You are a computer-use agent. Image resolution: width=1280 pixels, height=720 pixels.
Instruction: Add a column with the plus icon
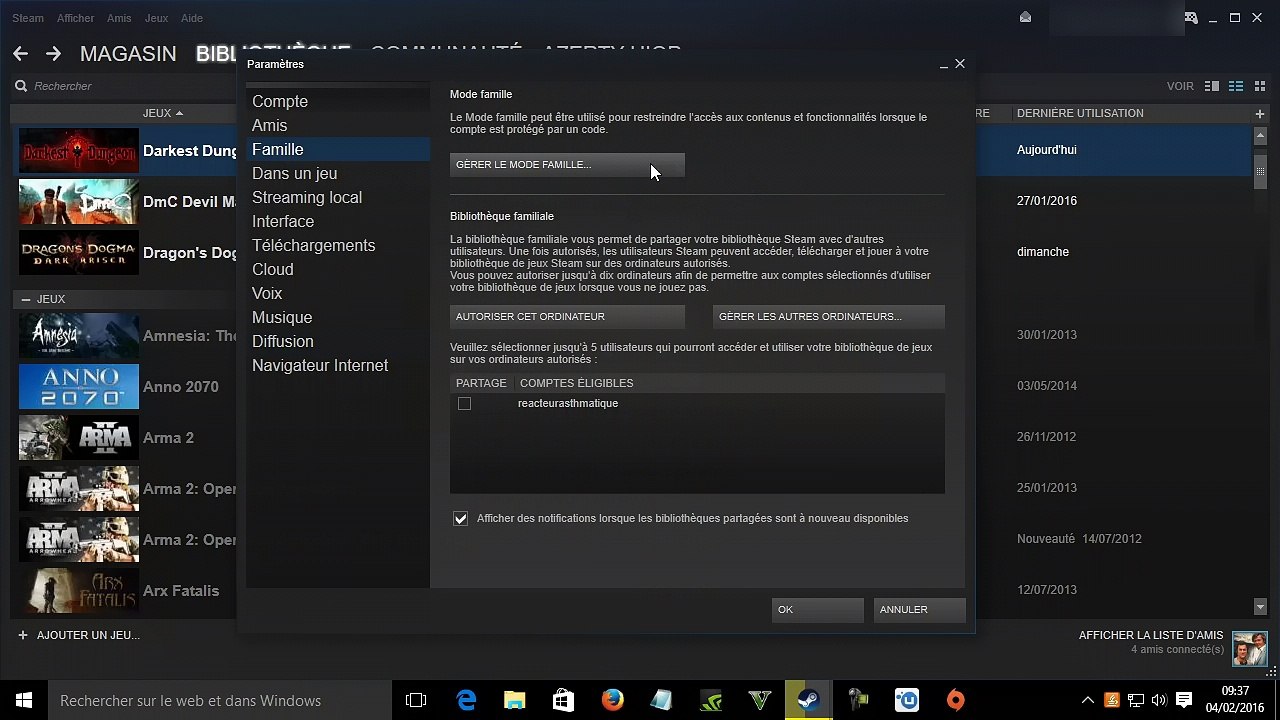click(1260, 114)
